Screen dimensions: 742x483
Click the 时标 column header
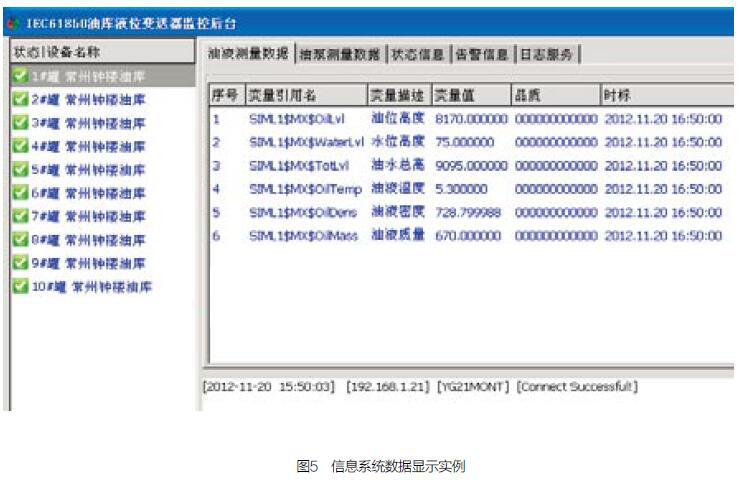pos(665,95)
